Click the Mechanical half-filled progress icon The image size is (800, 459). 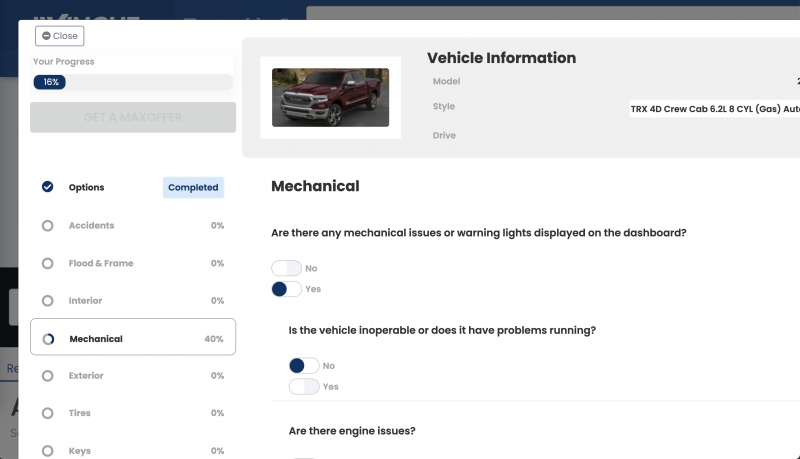point(47,339)
